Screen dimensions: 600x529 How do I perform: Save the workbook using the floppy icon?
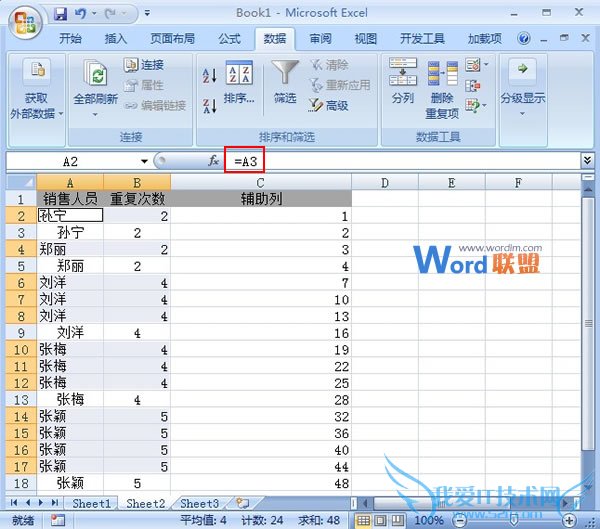(x=60, y=14)
